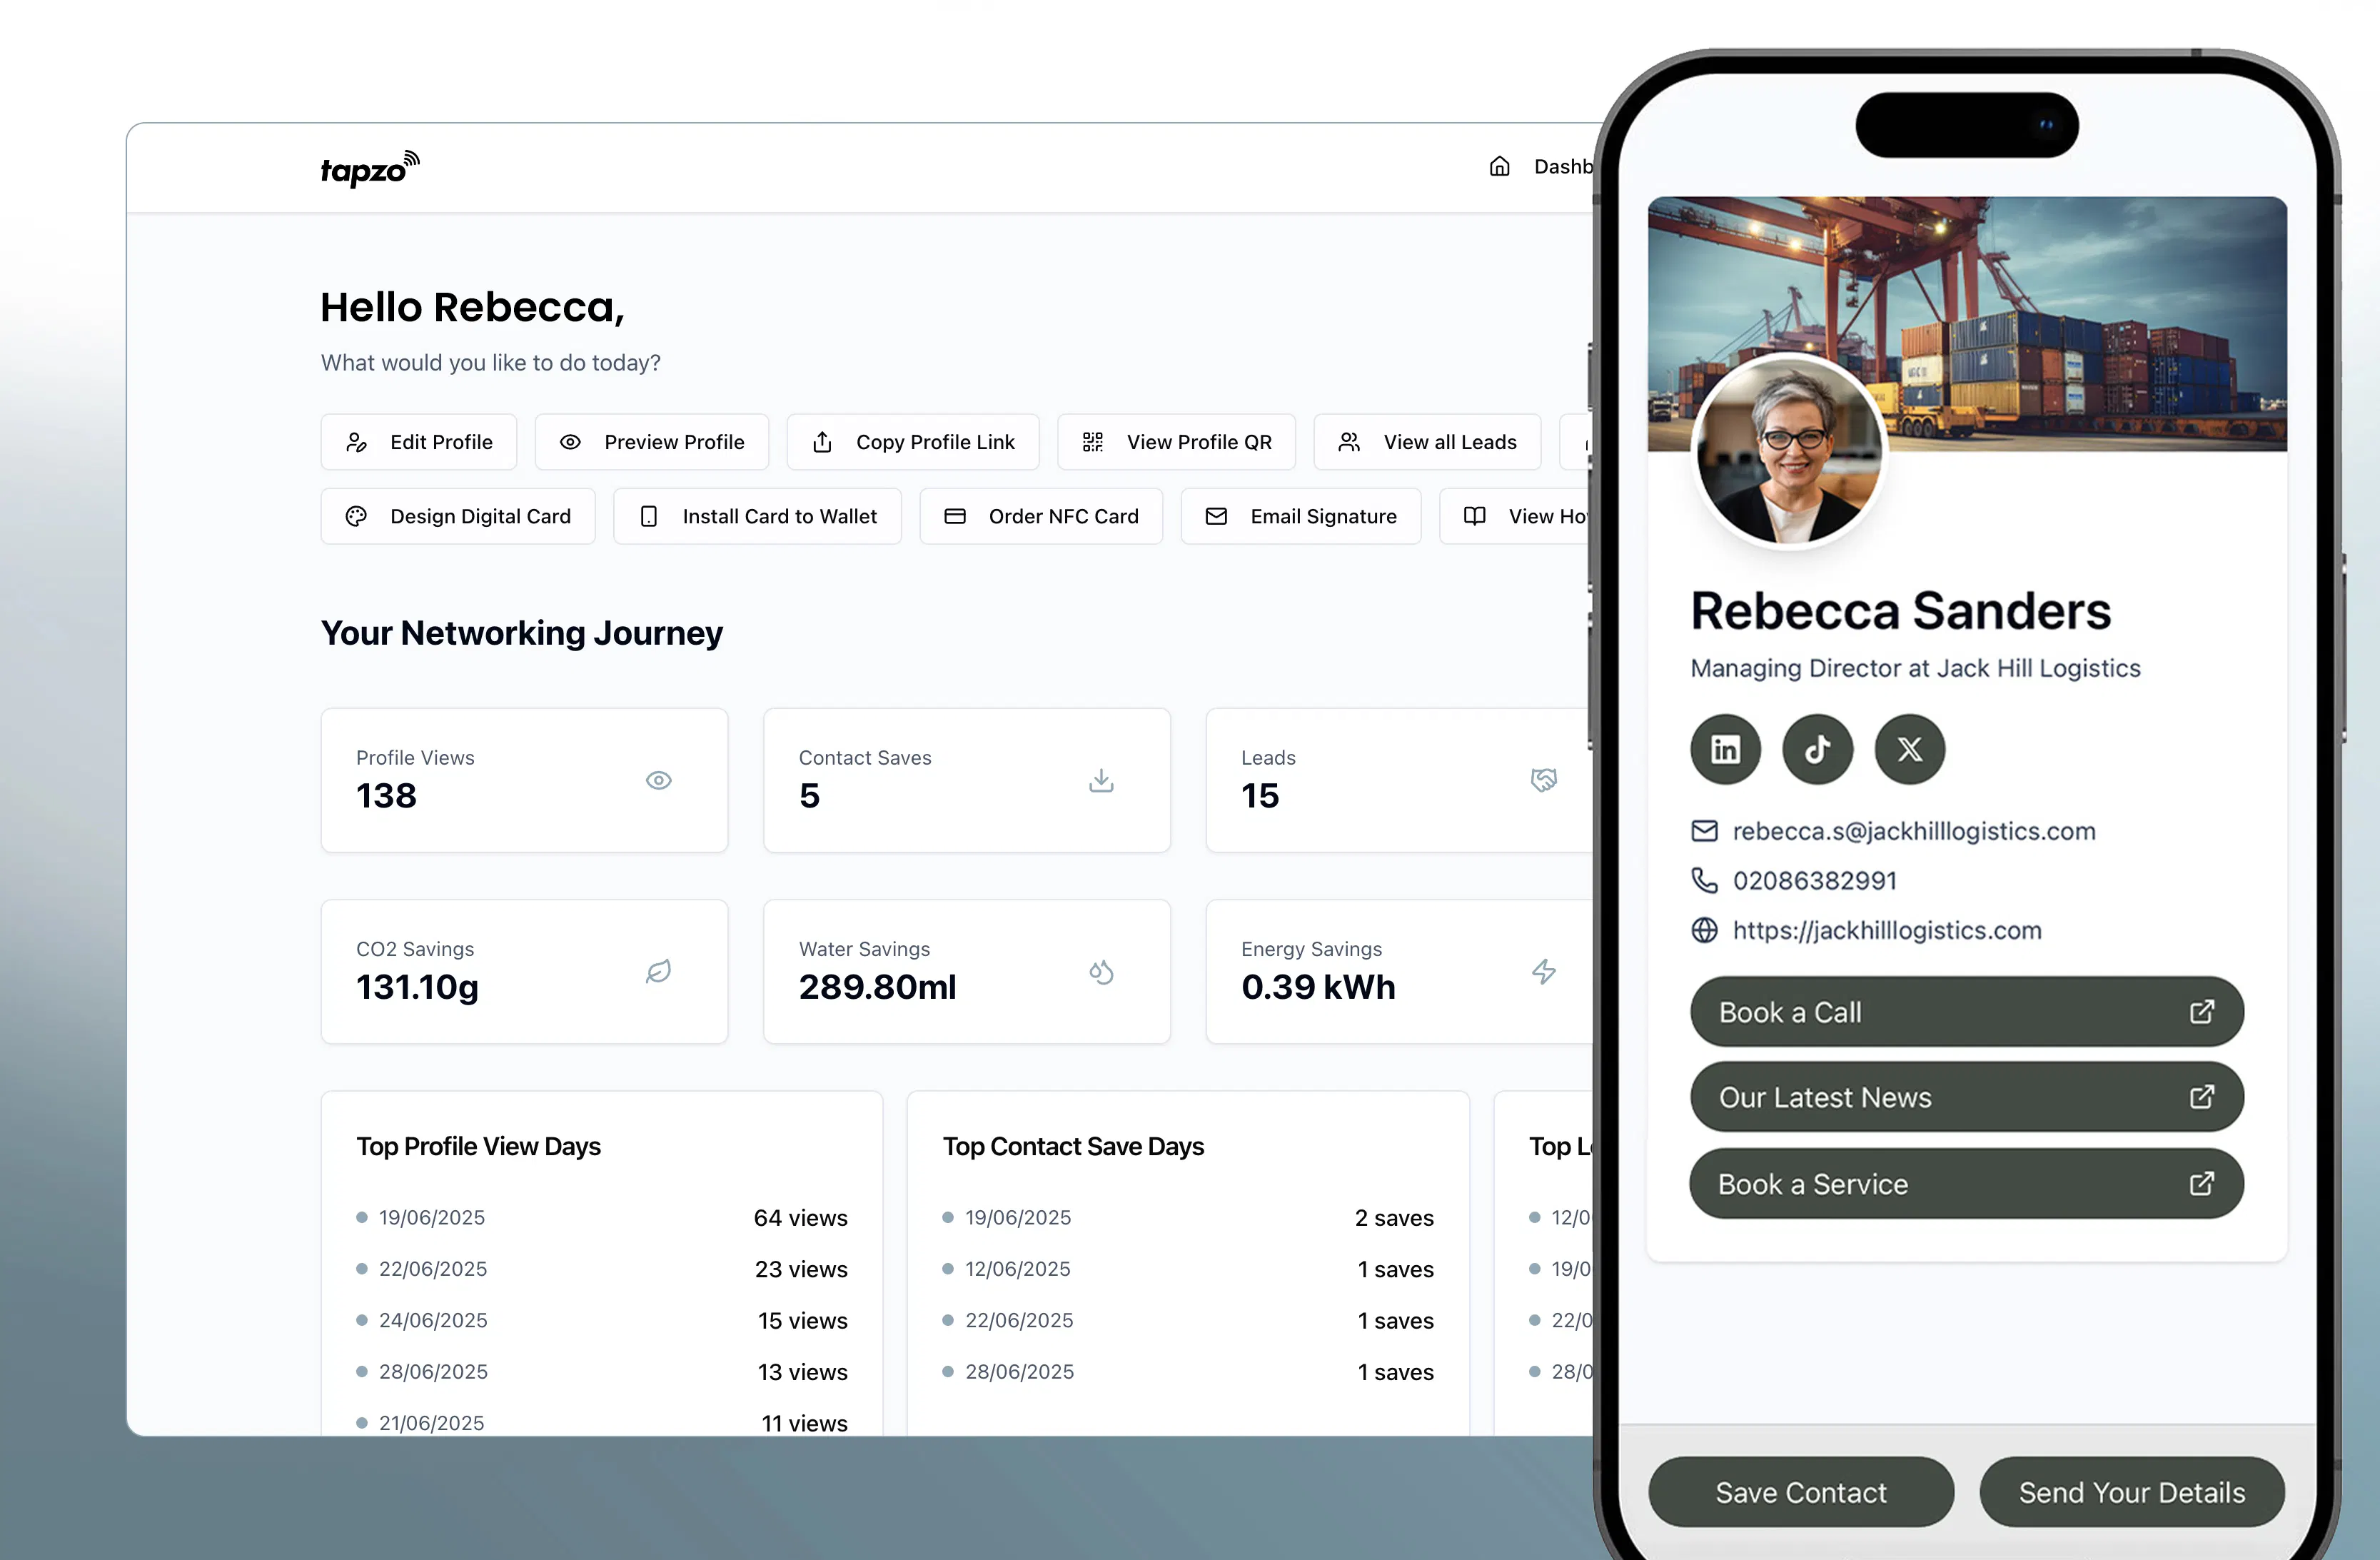Open Email Signature
Image resolution: width=2380 pixels, height=1560 pixels.
coord(1301,516)
